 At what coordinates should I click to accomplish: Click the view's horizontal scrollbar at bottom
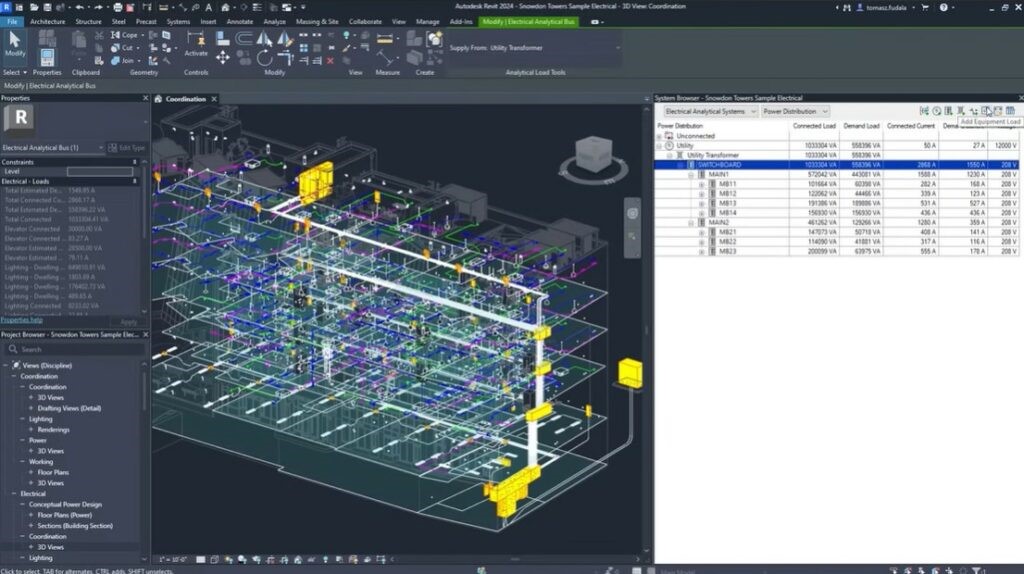(515, 559)
